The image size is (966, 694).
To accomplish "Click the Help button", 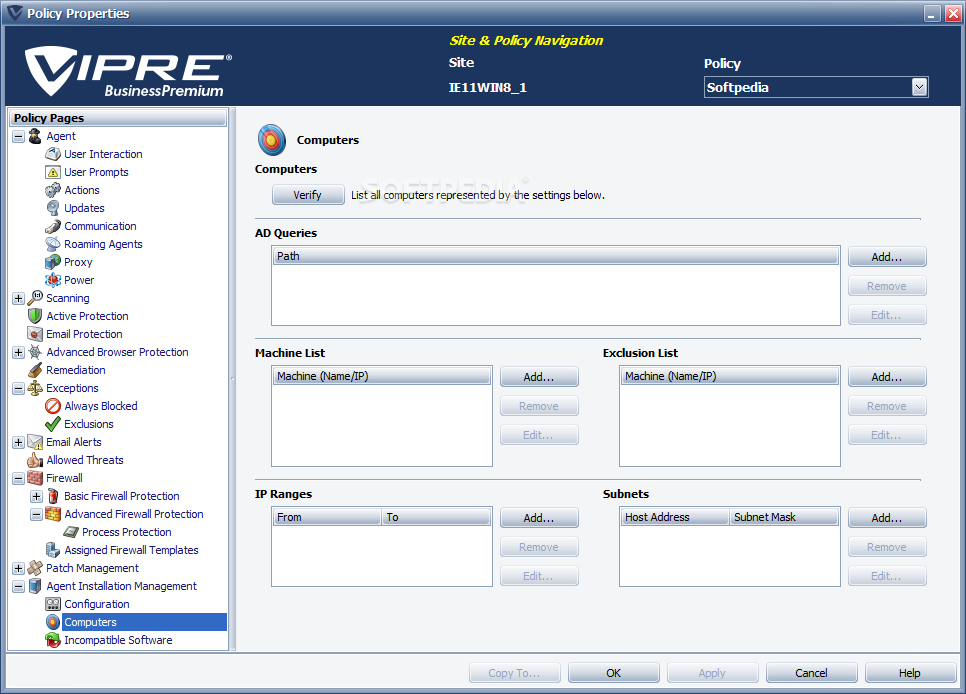I will 910,673.
